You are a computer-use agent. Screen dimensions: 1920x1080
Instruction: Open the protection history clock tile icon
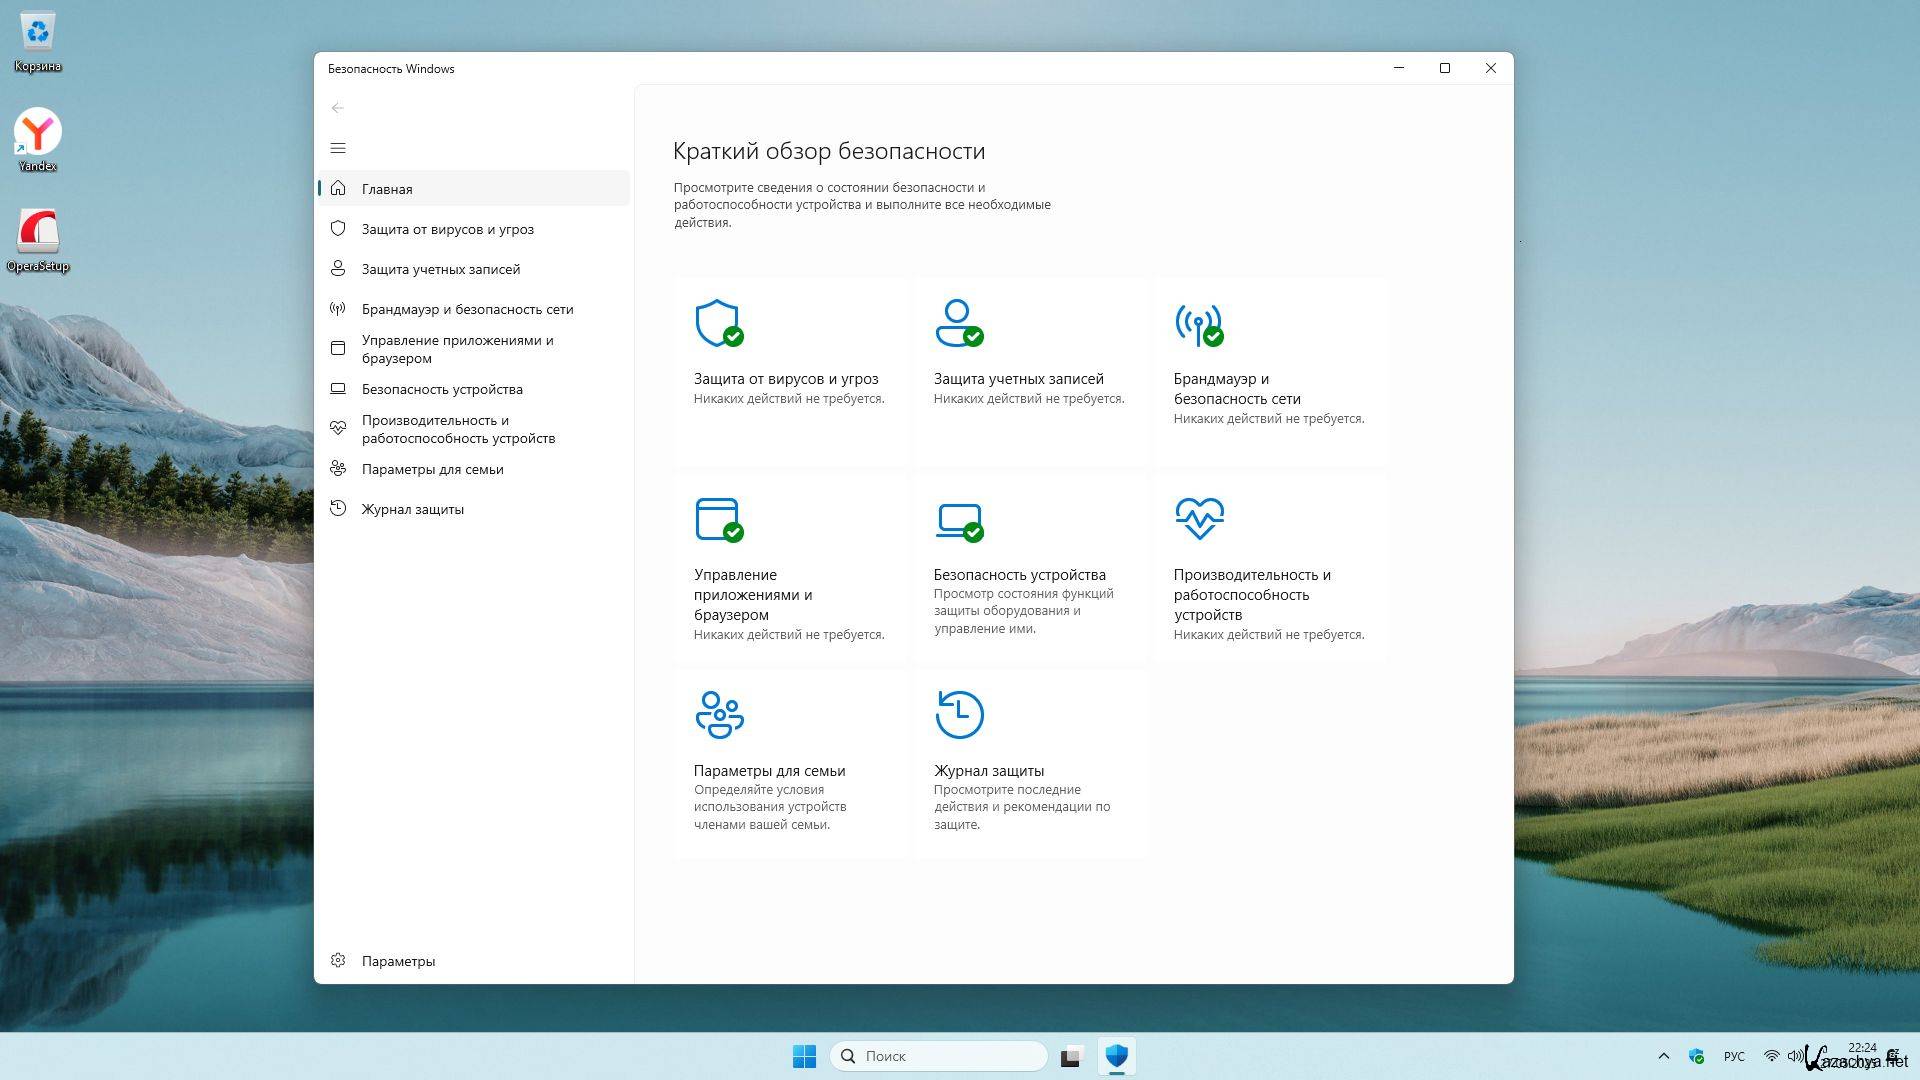[958, 715]
